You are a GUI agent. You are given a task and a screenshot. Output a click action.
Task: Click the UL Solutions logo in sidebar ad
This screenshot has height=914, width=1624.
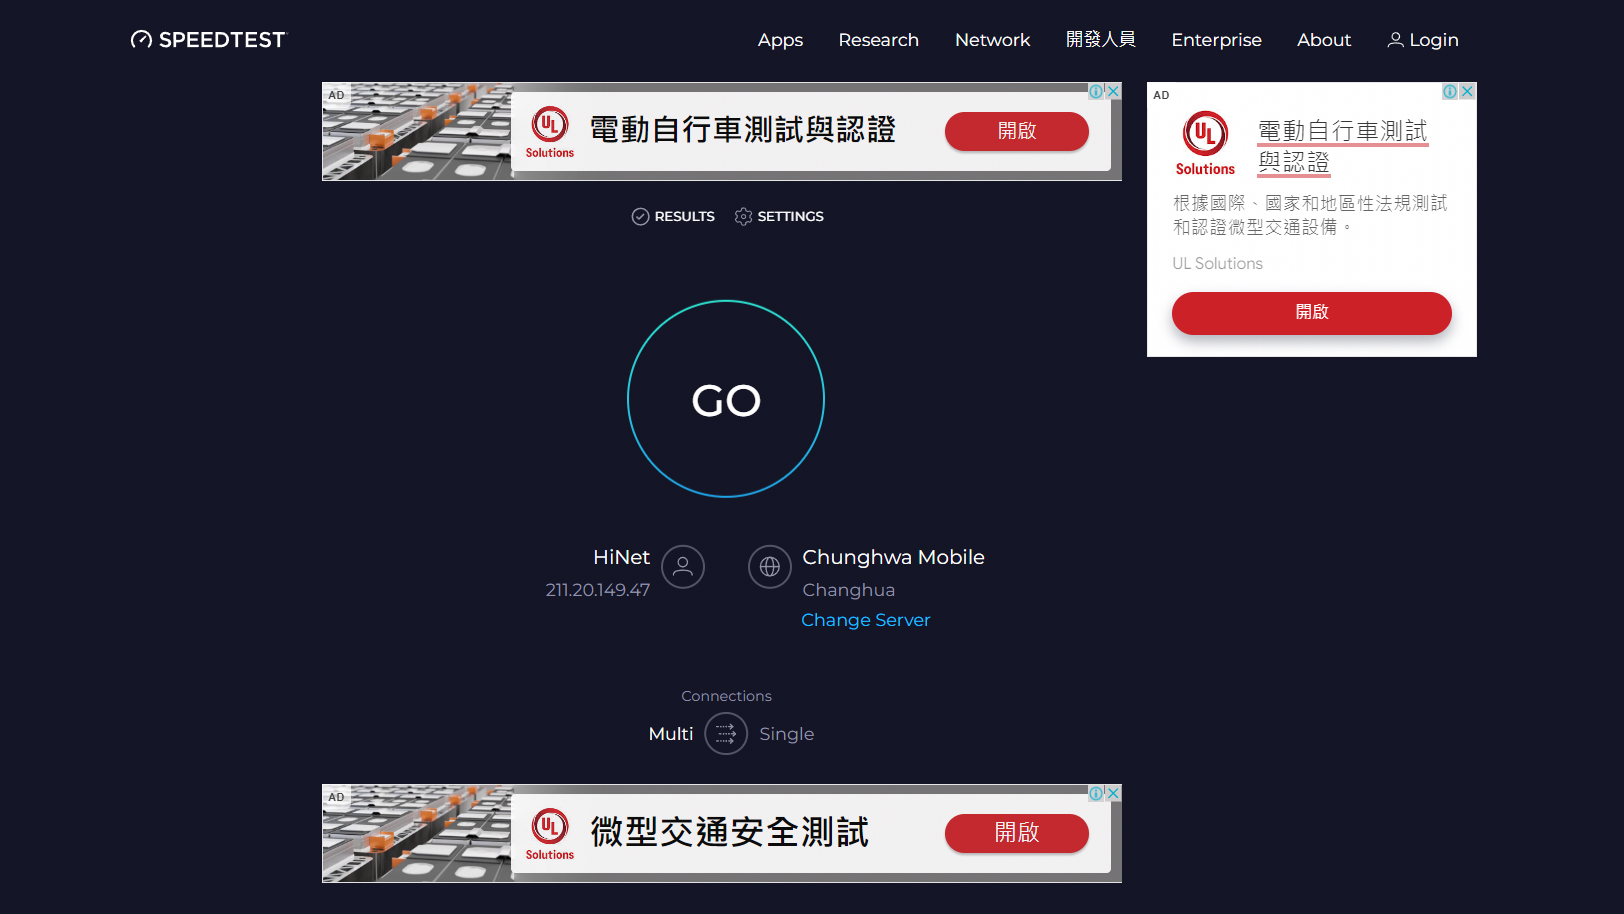pyautogui.click(x=1205, y=144)
